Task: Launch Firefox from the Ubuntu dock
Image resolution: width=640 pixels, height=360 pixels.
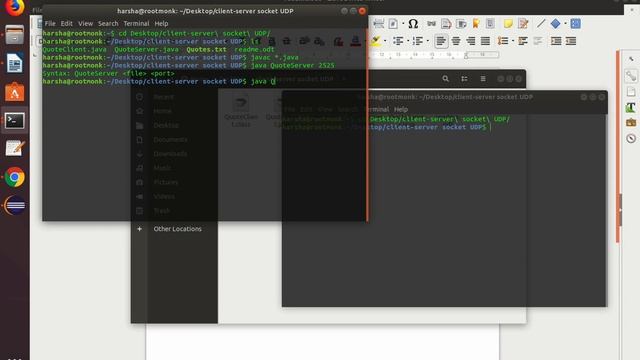Action: (x=15, y=7)
